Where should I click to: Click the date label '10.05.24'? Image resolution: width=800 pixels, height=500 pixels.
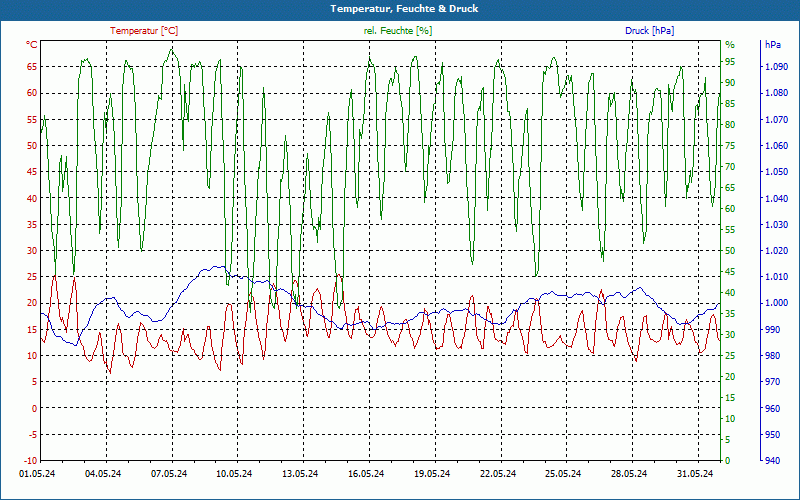pyautogui.click(x=234, y=474)
